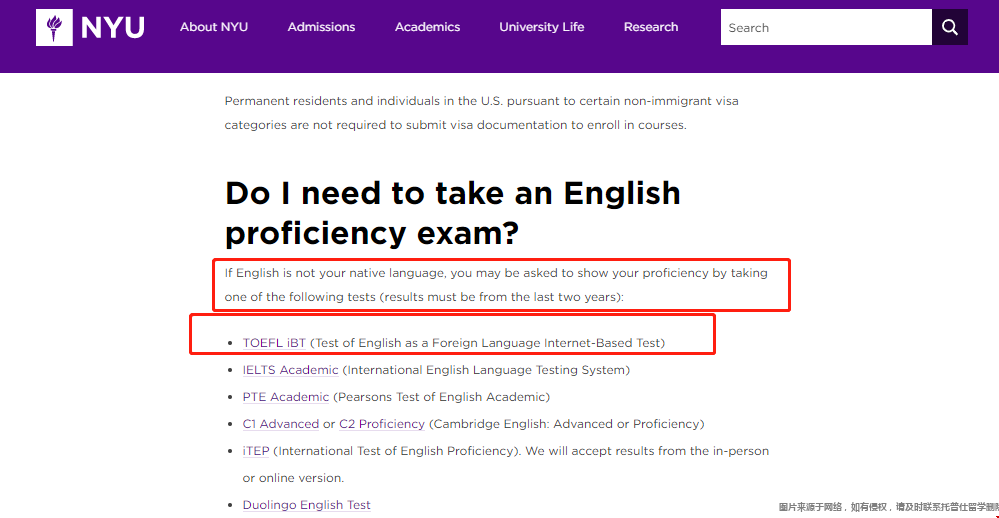Open the iTEP link
This screenshot has height=518, width=999.
click(255, 451)
